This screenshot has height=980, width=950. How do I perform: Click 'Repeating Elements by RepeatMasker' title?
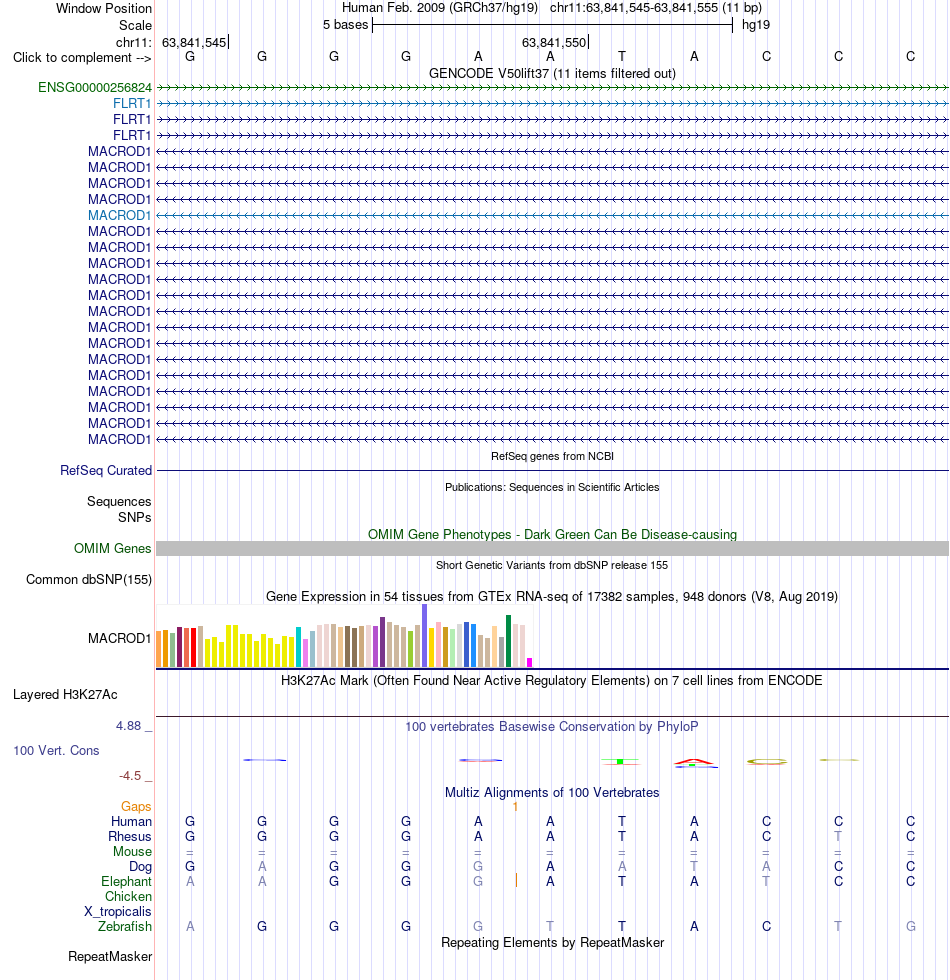click(x=552, y=942)
